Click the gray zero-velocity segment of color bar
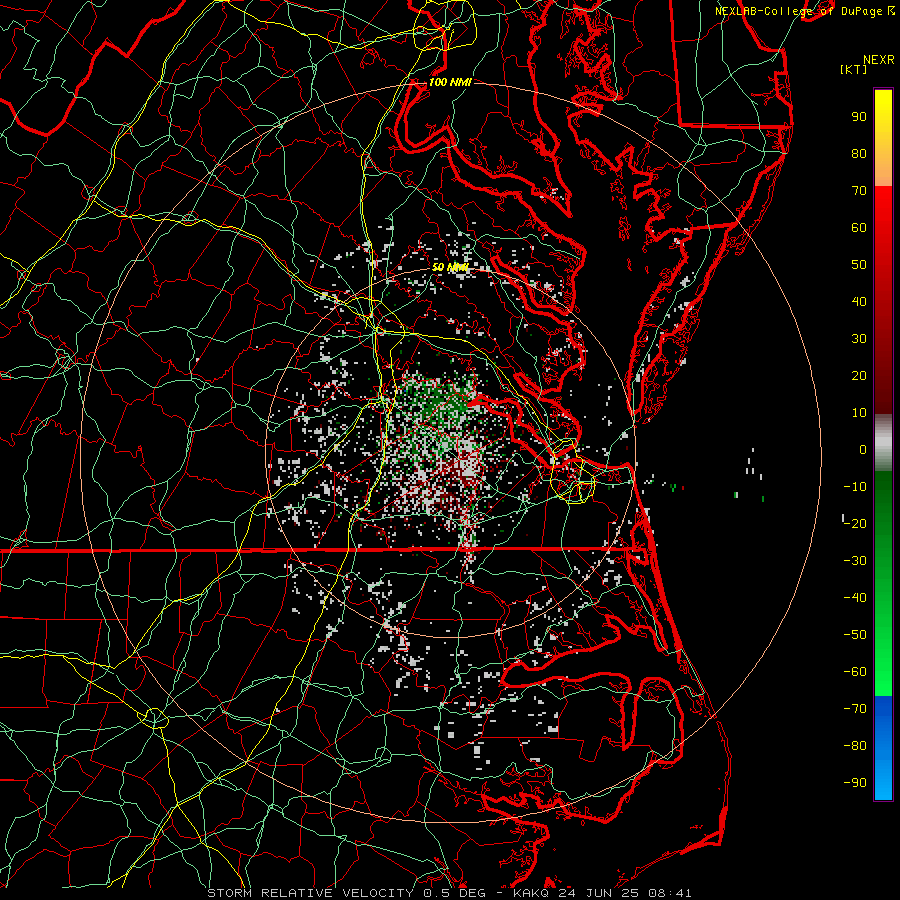 point(883,443)
